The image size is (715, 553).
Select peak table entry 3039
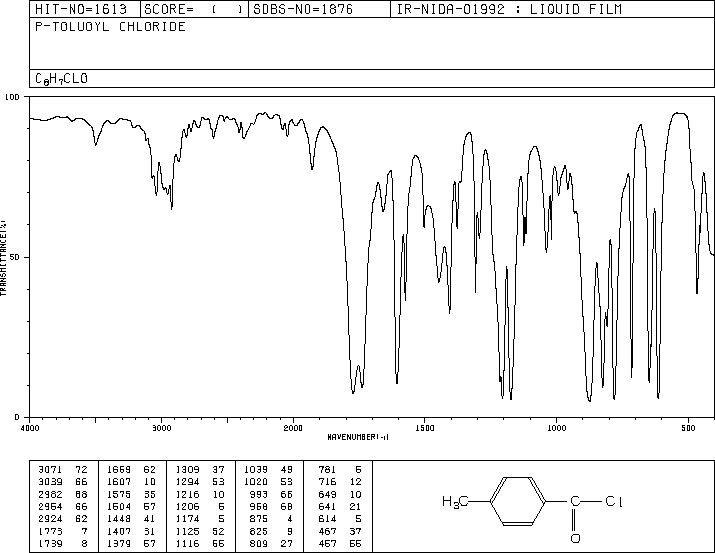[x=50, y=482]
